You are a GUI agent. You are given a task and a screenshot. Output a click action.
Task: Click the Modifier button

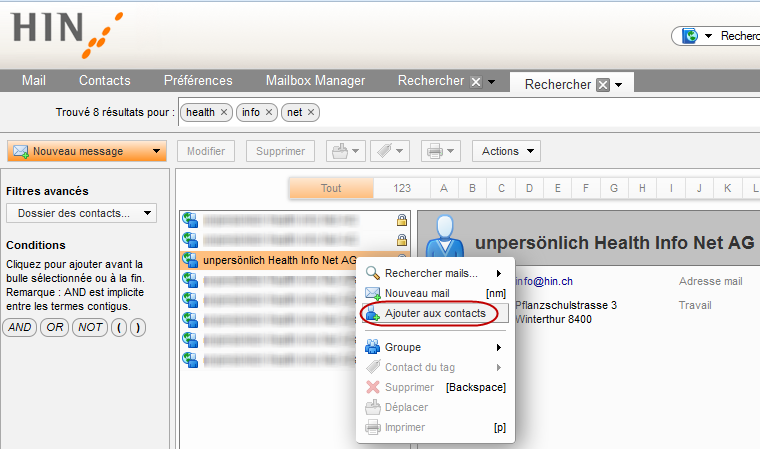pyautogui.click(x=206, y=151)
